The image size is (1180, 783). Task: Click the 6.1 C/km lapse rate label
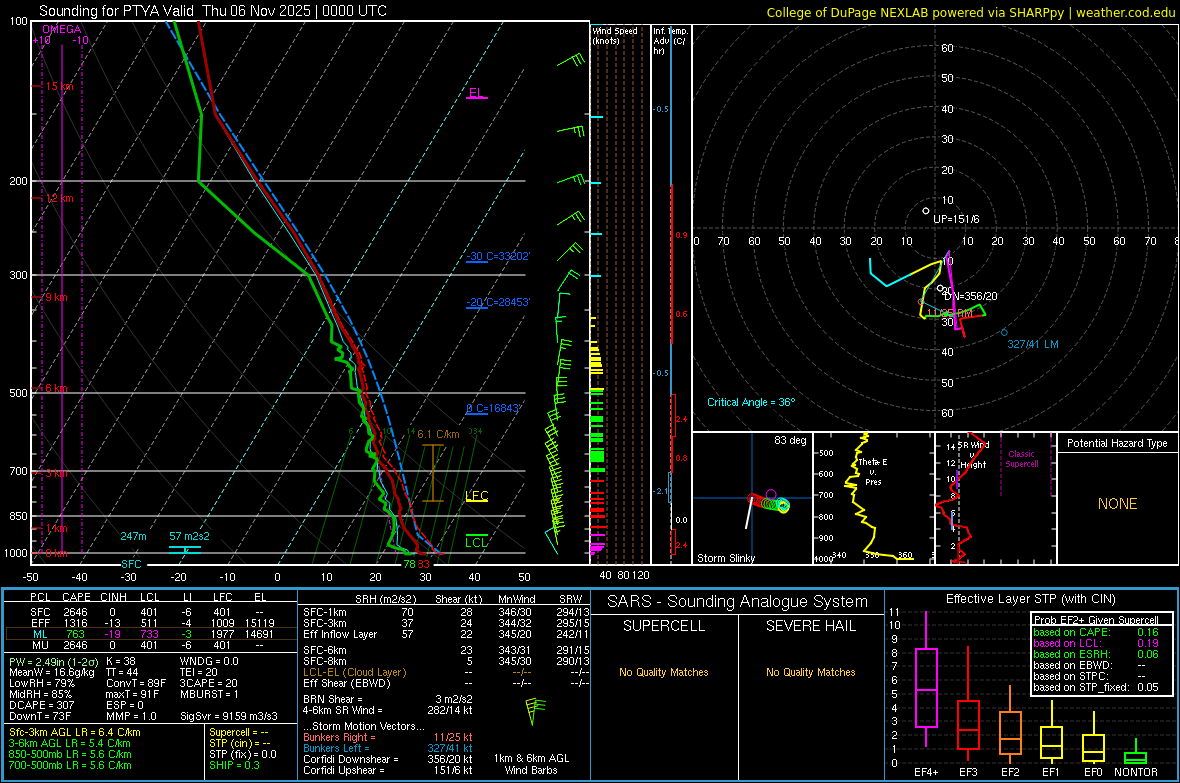(x=438, y=434)
